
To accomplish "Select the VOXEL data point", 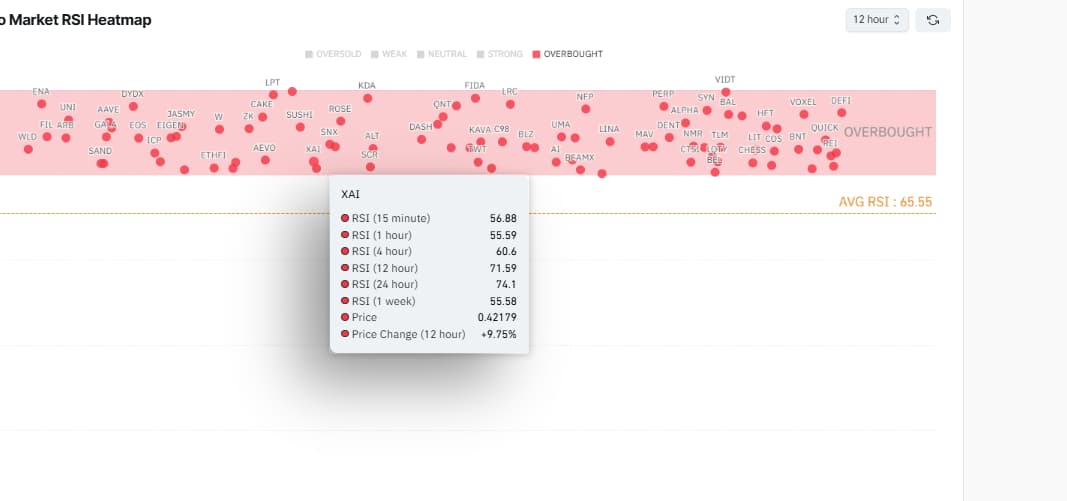I will tap(804, 114).
